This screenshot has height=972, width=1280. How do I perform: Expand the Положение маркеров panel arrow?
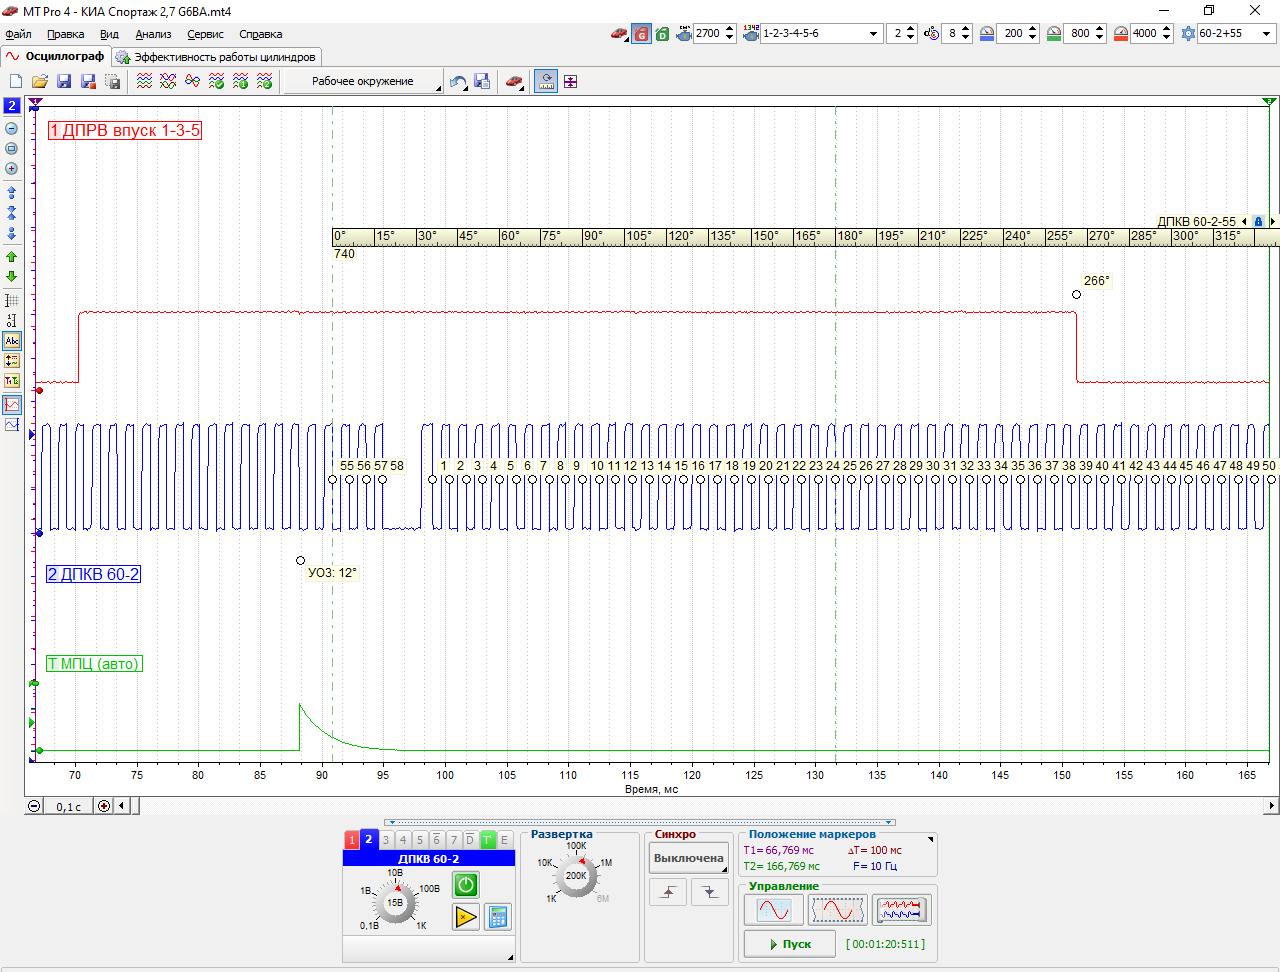931,839
